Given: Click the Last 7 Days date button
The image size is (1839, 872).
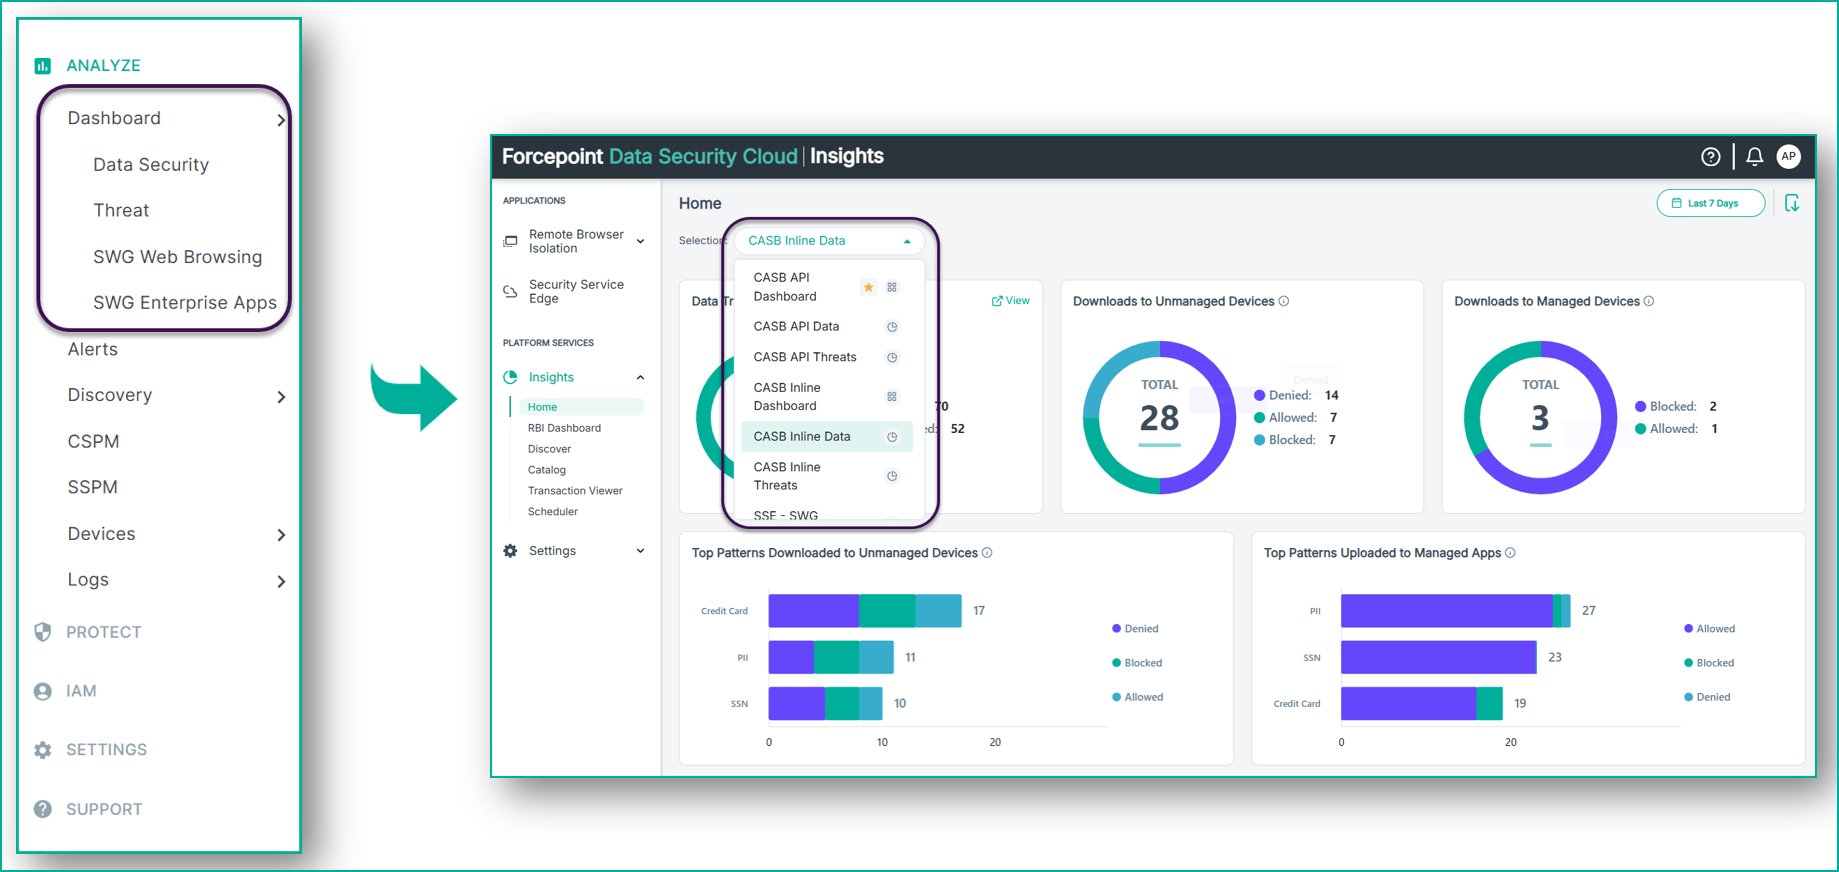Looking at the screenshot, I should pyautogui.click(x=1711, y=203).
